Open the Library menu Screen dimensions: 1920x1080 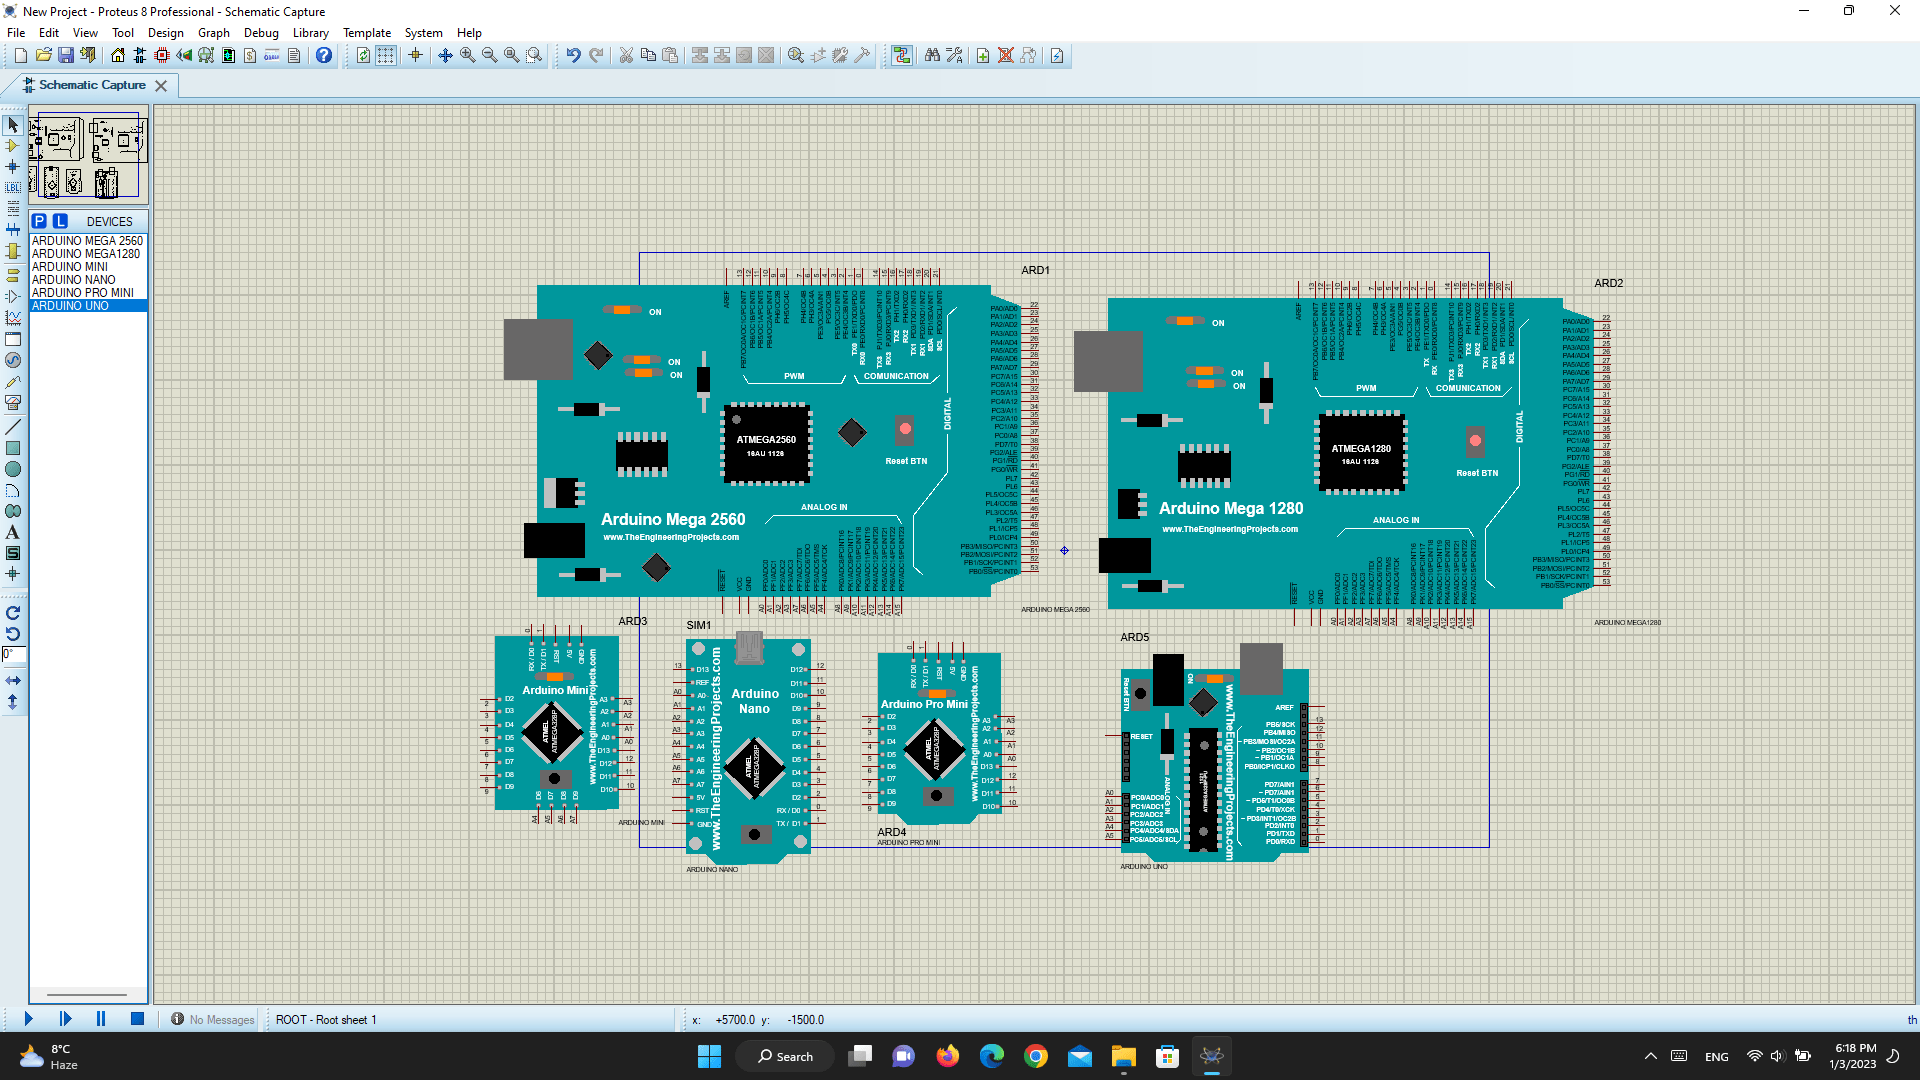(x=310, y=33)
